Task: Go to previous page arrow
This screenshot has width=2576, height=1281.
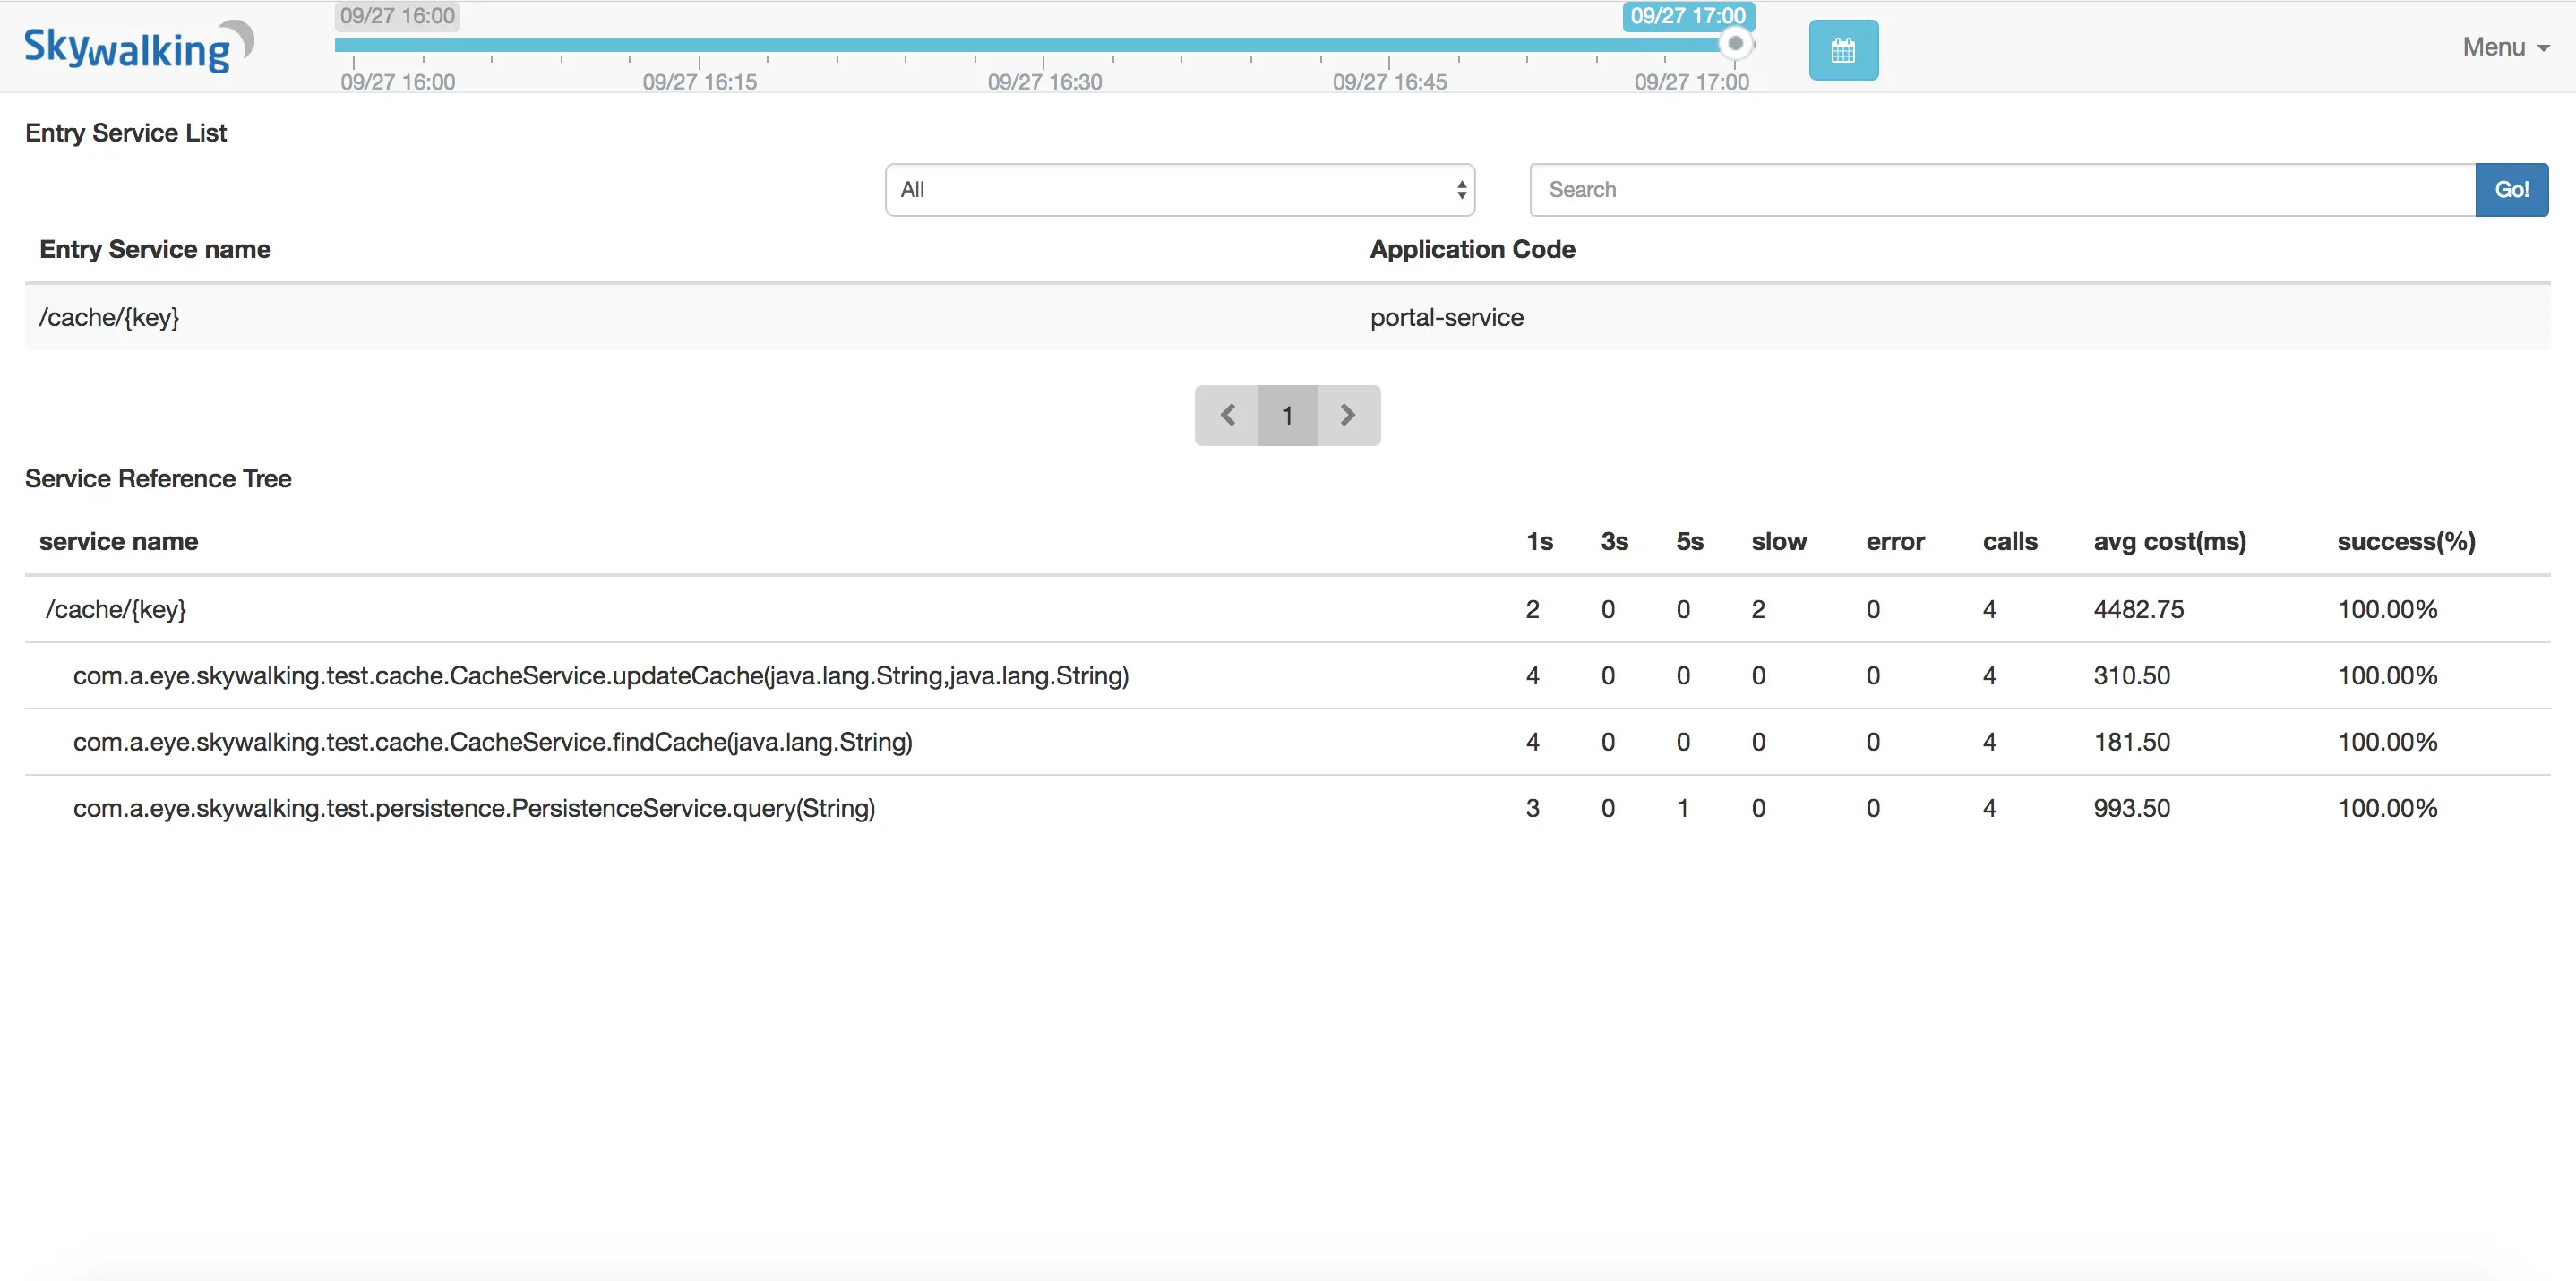Action: [1226, 415]
